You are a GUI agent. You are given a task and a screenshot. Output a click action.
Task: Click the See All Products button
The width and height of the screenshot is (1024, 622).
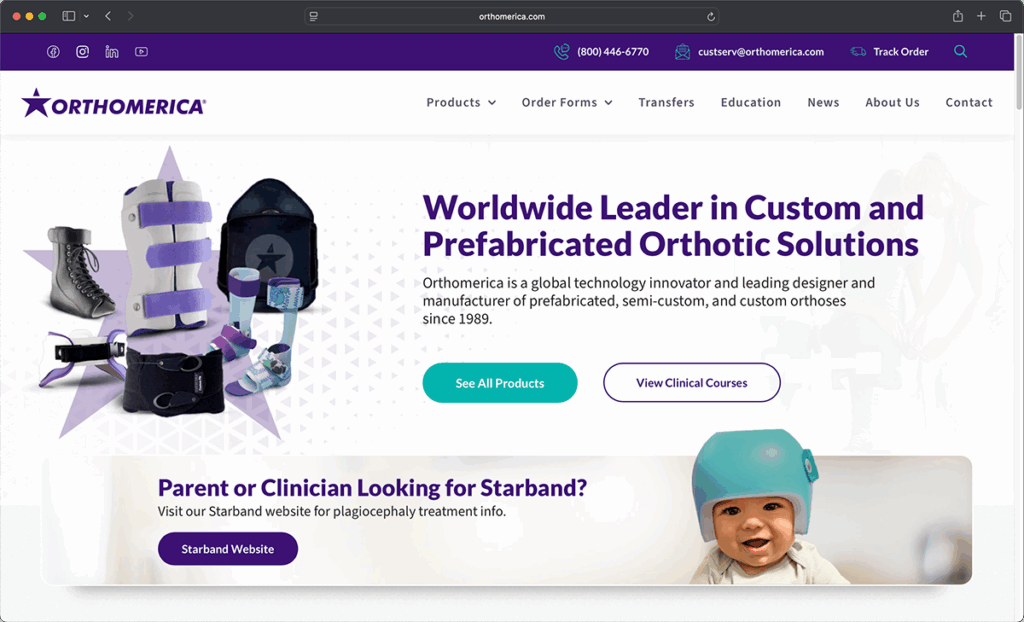point(500,383)
